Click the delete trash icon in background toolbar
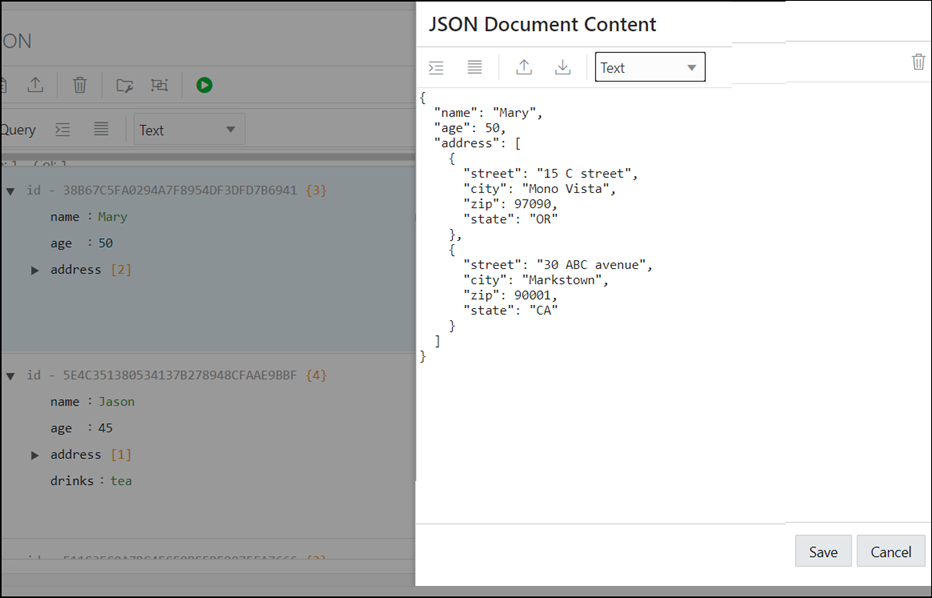The image size is (932, 598). coord(80,85)
